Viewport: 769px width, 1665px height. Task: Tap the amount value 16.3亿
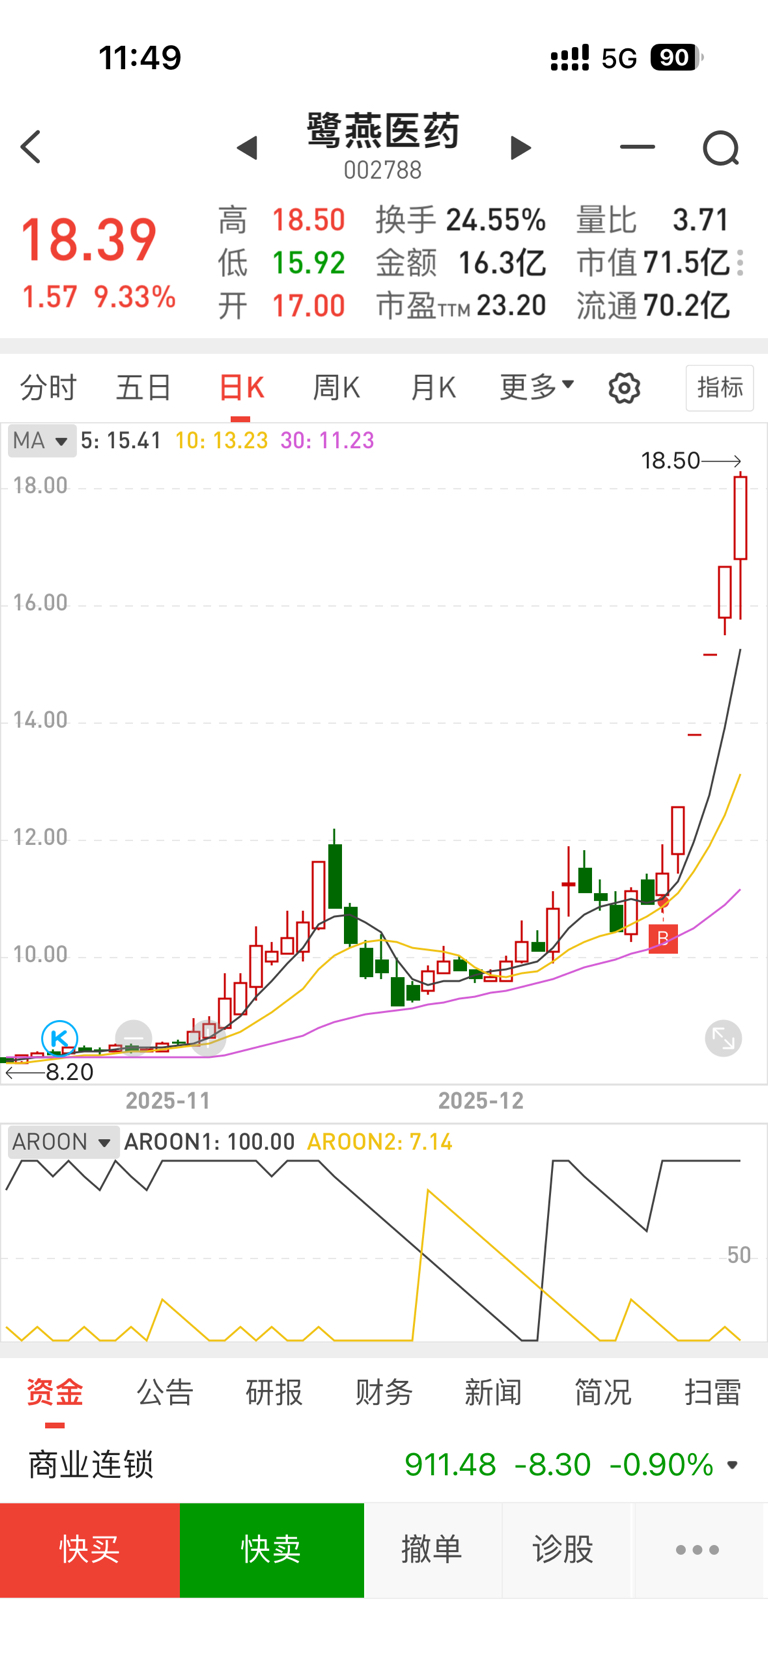[x=502, y=263]
